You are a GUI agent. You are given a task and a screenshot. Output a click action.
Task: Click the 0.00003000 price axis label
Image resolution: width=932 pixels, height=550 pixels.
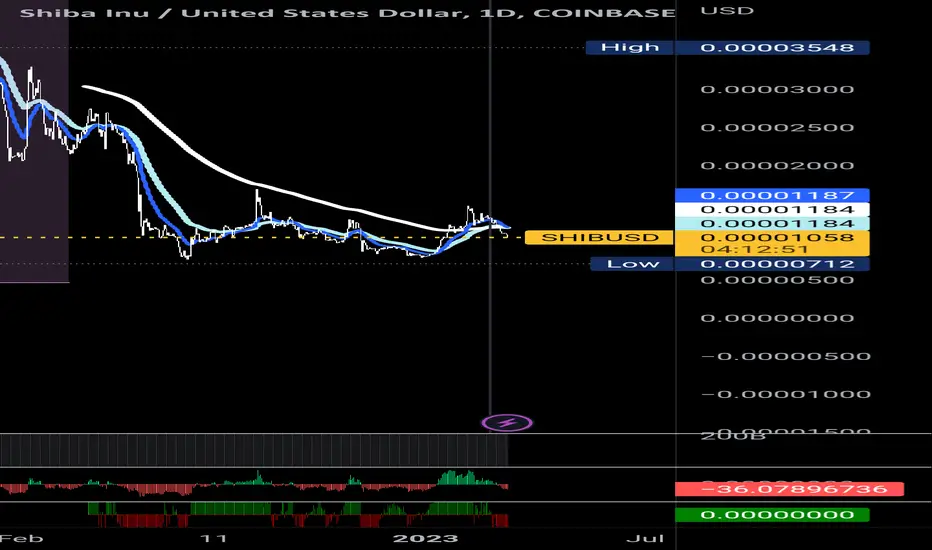[x=777, y=89]
